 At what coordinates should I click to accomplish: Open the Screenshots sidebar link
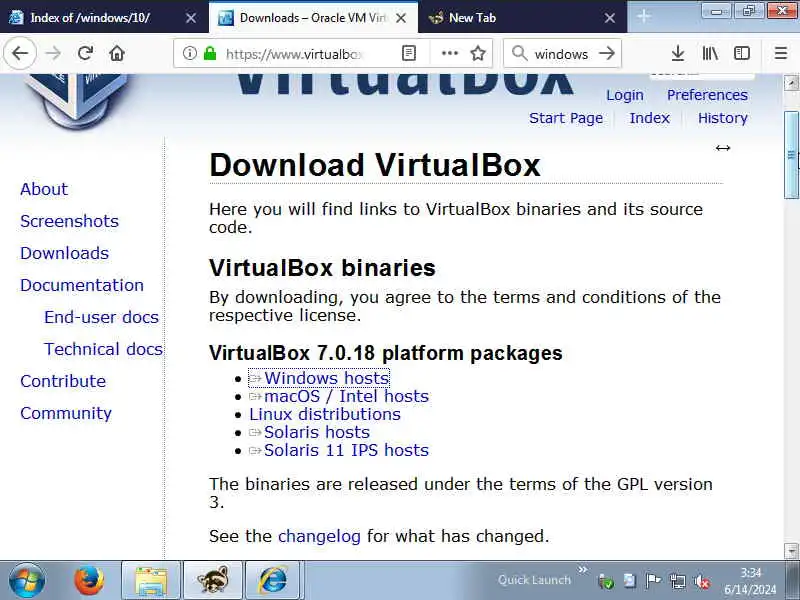(69, 221)
